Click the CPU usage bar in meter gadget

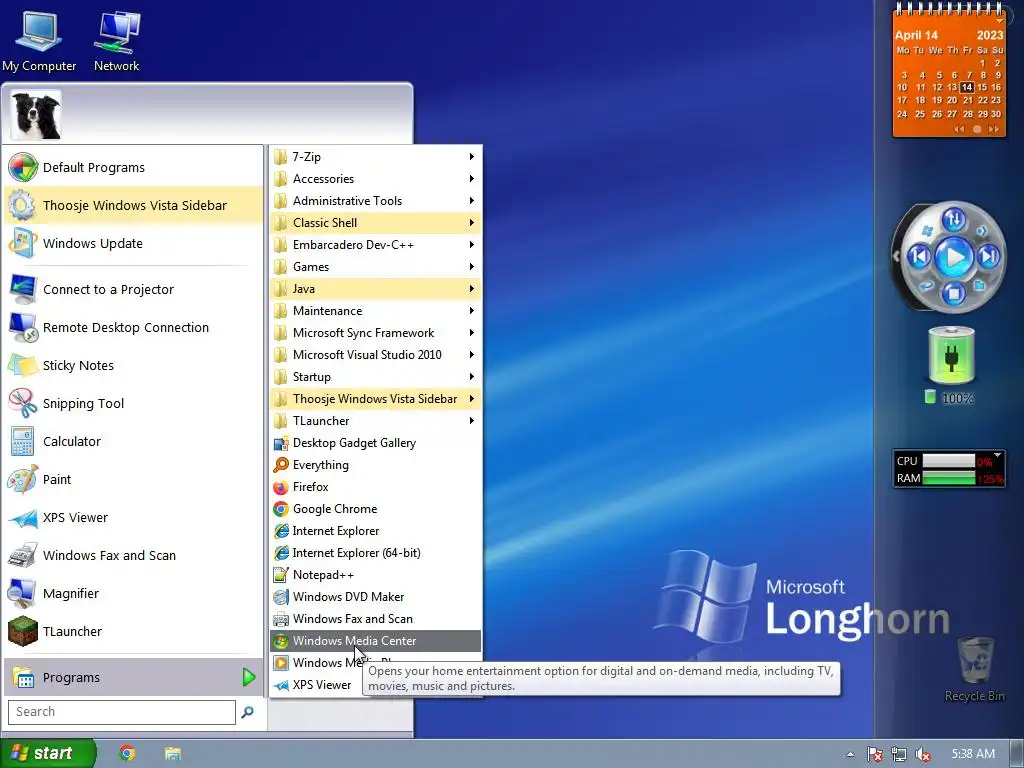[x=949, y=461]
